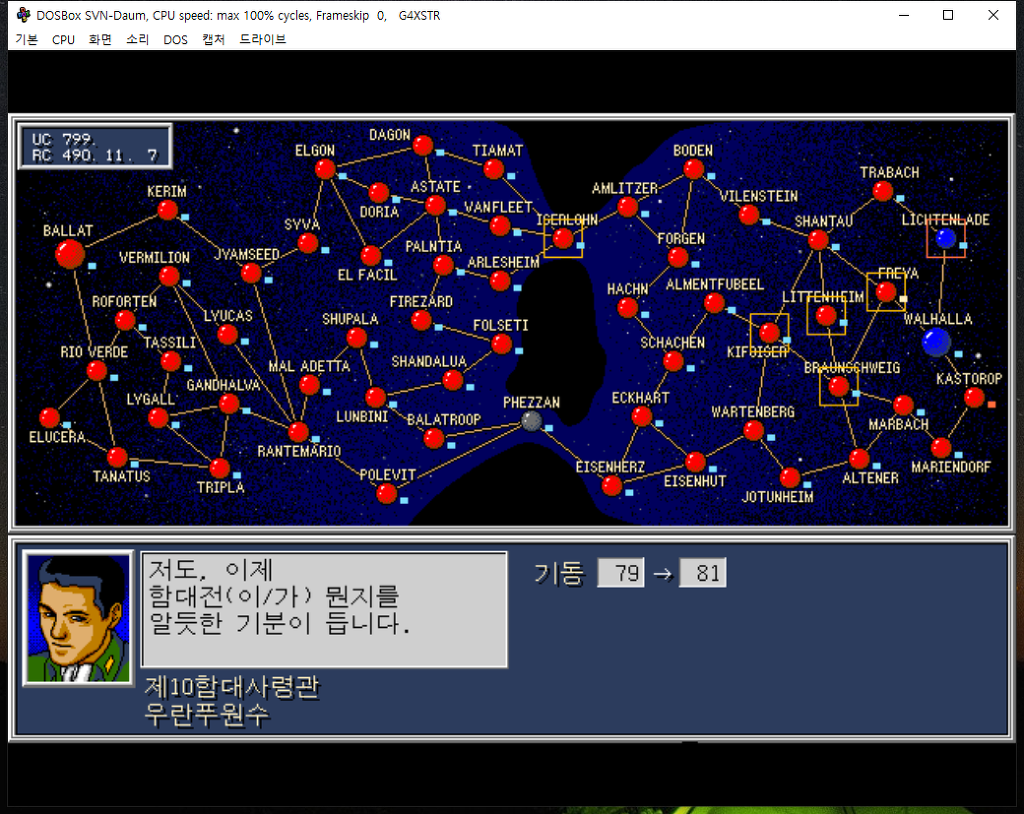The width and height of the screenshot is (1024, 814).
Task: Click the 제10함대사령관 title text
Action: (232, 687)
